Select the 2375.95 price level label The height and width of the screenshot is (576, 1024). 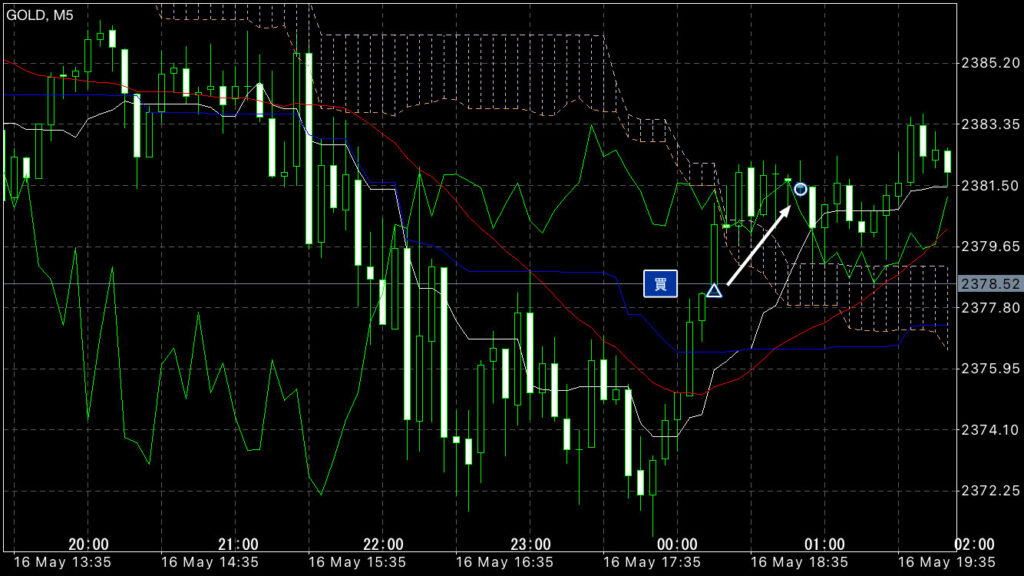(x=988, y=369)
